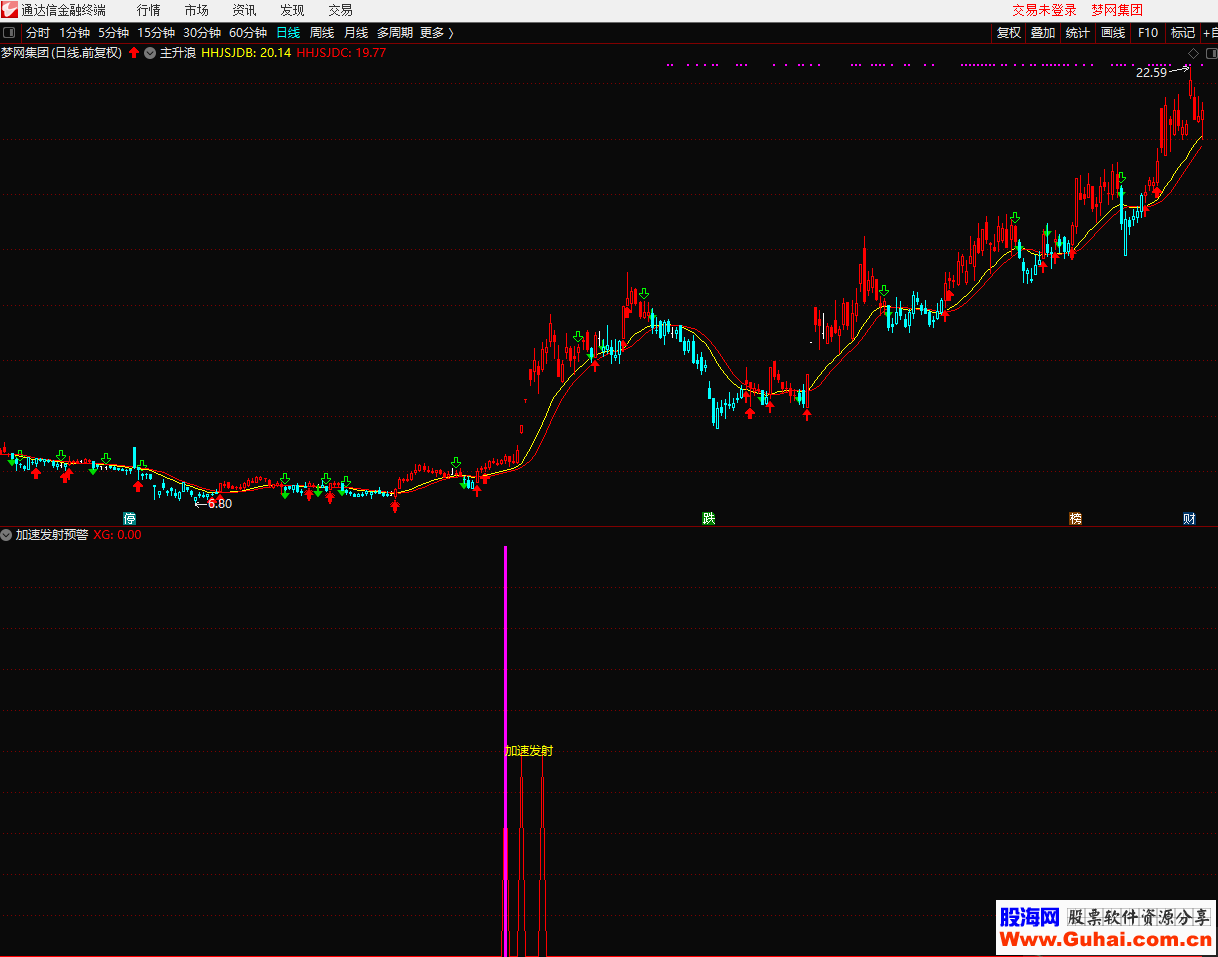Click the HHJSJDC: 19.77 indicator value
Viewport: 1218px width, 957px height.
pyautogui.click(x=341, y=53)
